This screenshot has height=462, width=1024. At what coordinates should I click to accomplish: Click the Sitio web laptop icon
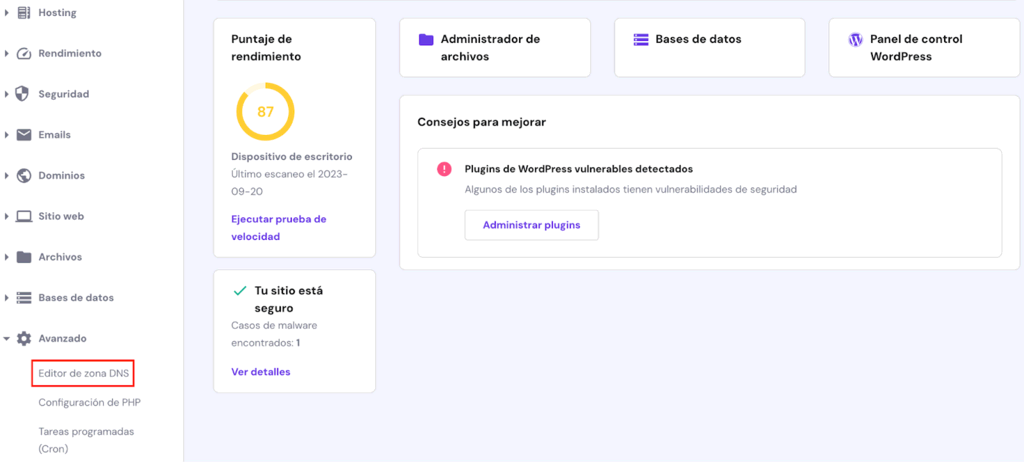pyautogui.click(x=24, y=216)
